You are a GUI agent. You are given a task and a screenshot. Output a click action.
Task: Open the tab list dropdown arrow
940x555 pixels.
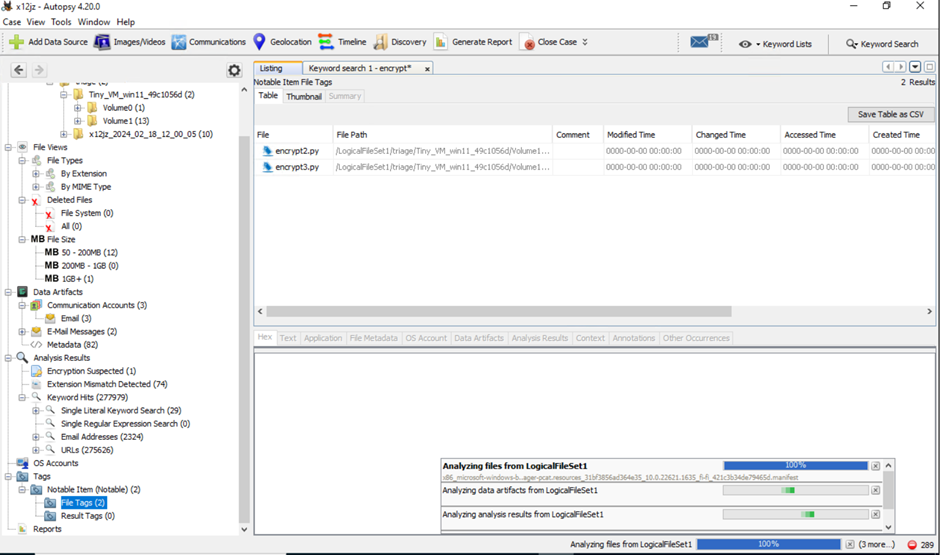click(915, 67)
